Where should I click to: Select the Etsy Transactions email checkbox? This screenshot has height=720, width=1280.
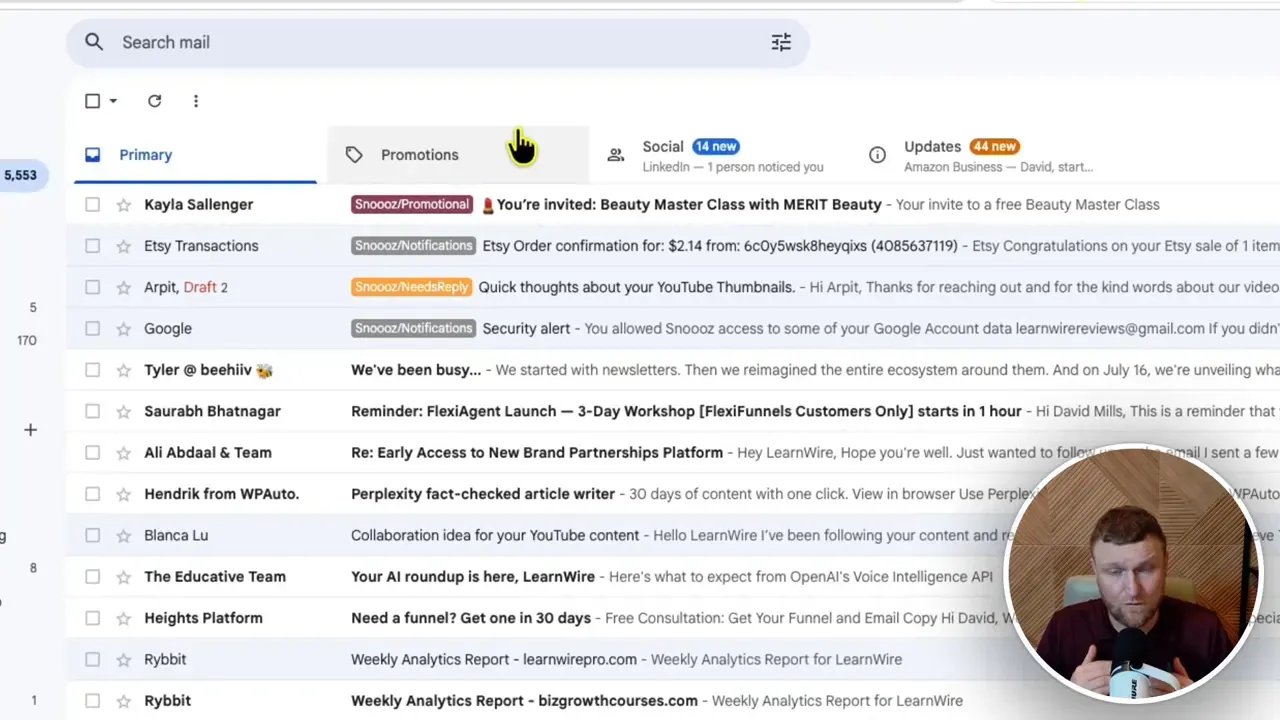pos(92,246)
